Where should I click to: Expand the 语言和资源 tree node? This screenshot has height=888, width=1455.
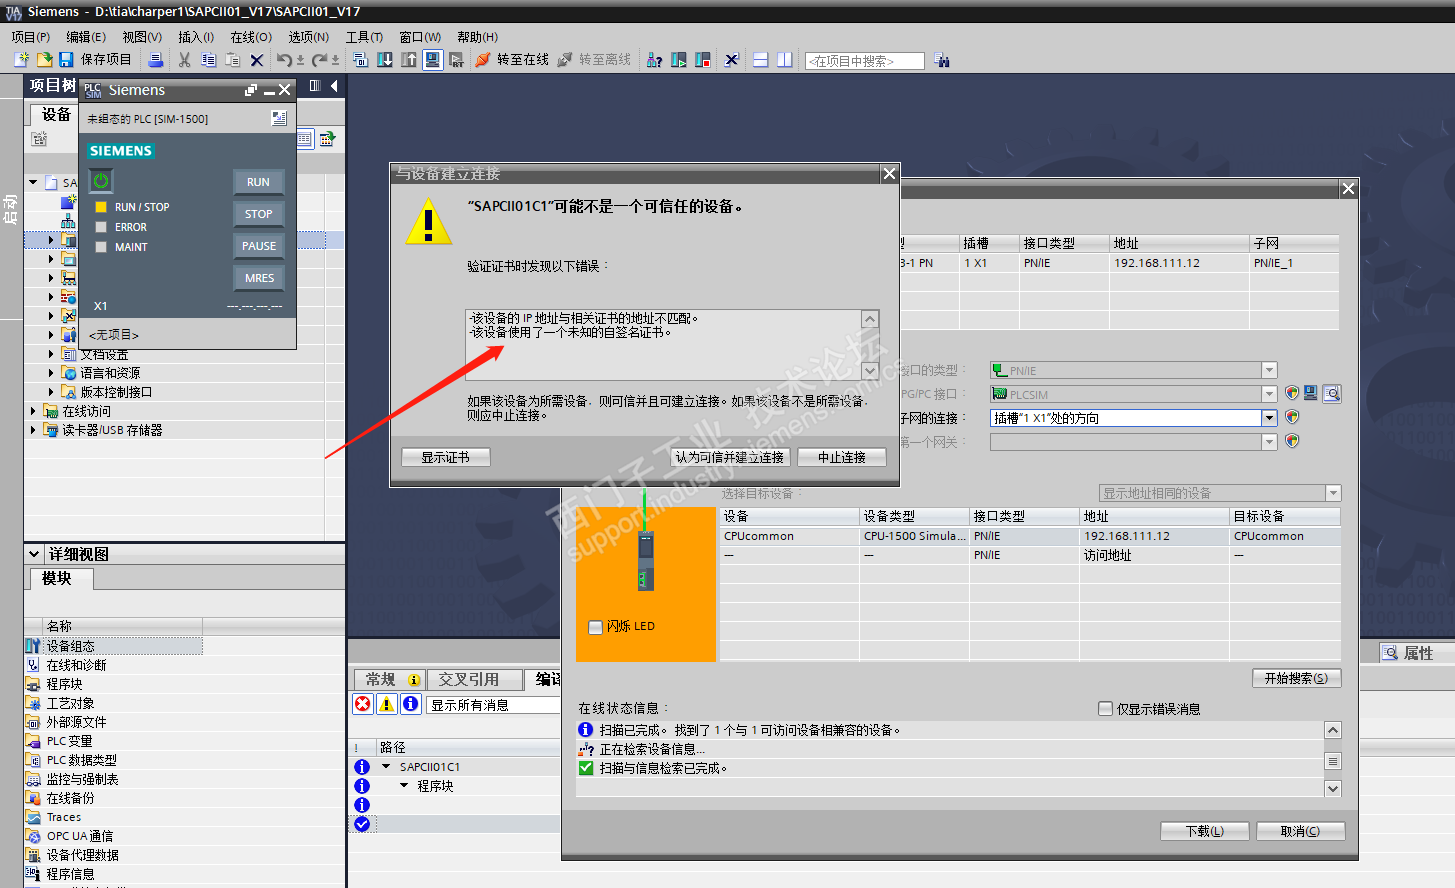click(x=51, y=373)
